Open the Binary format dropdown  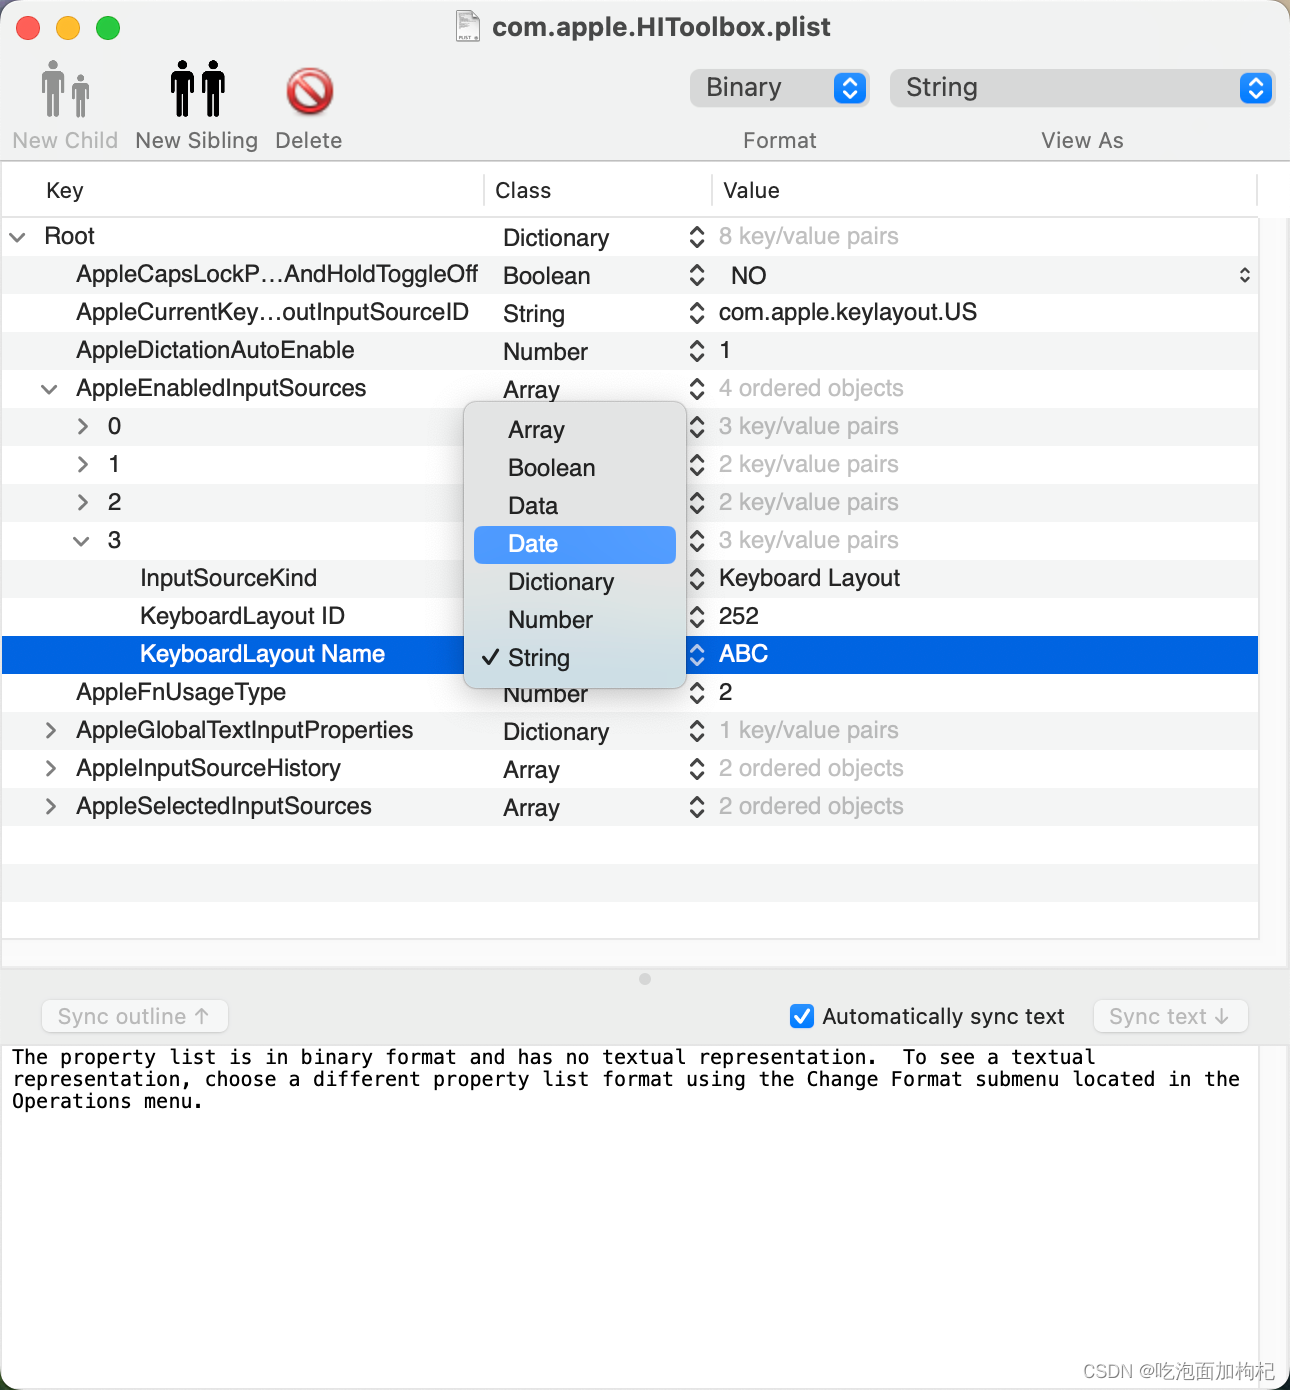coord(780,88)
